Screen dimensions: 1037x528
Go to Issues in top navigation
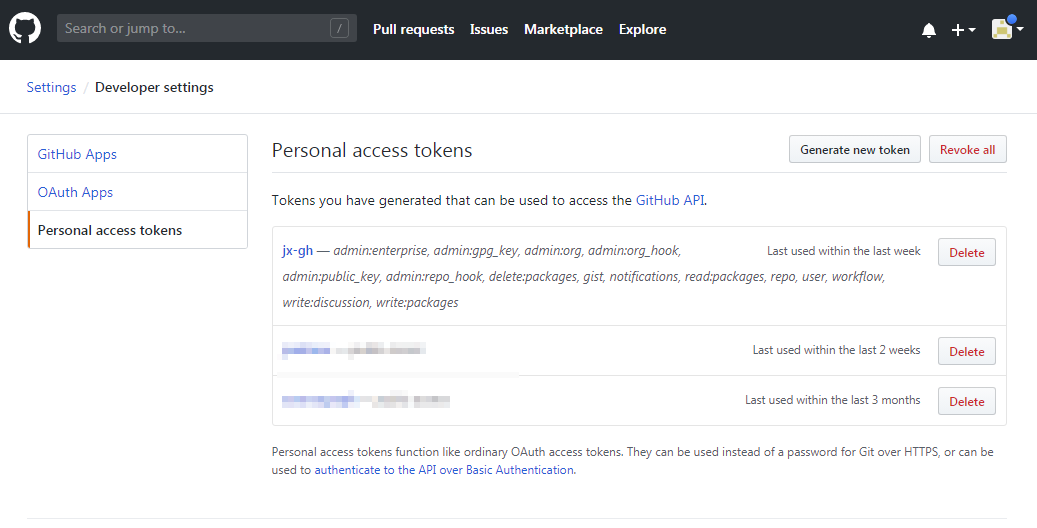489,29
